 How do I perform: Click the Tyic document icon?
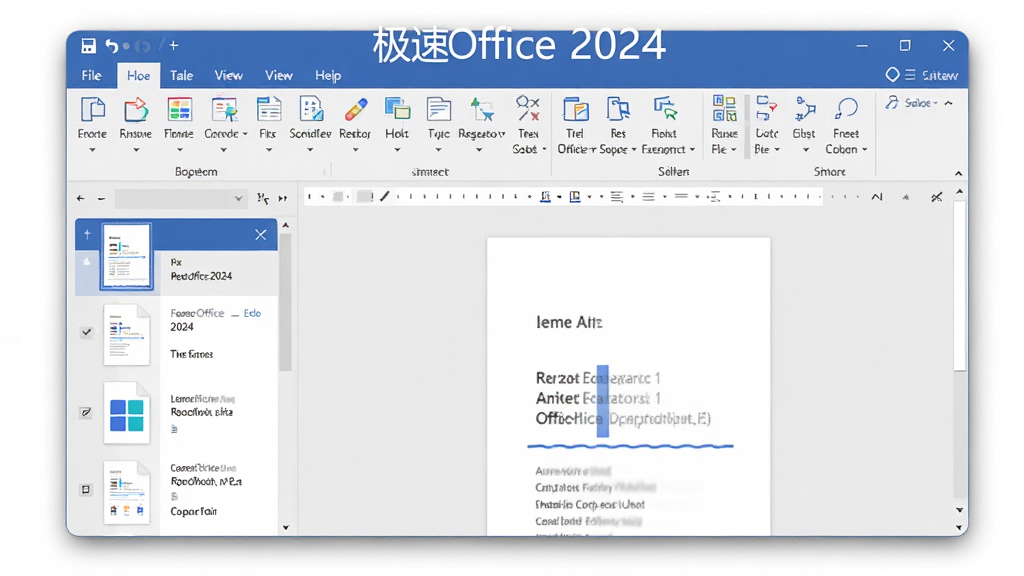tap(439, 110)
